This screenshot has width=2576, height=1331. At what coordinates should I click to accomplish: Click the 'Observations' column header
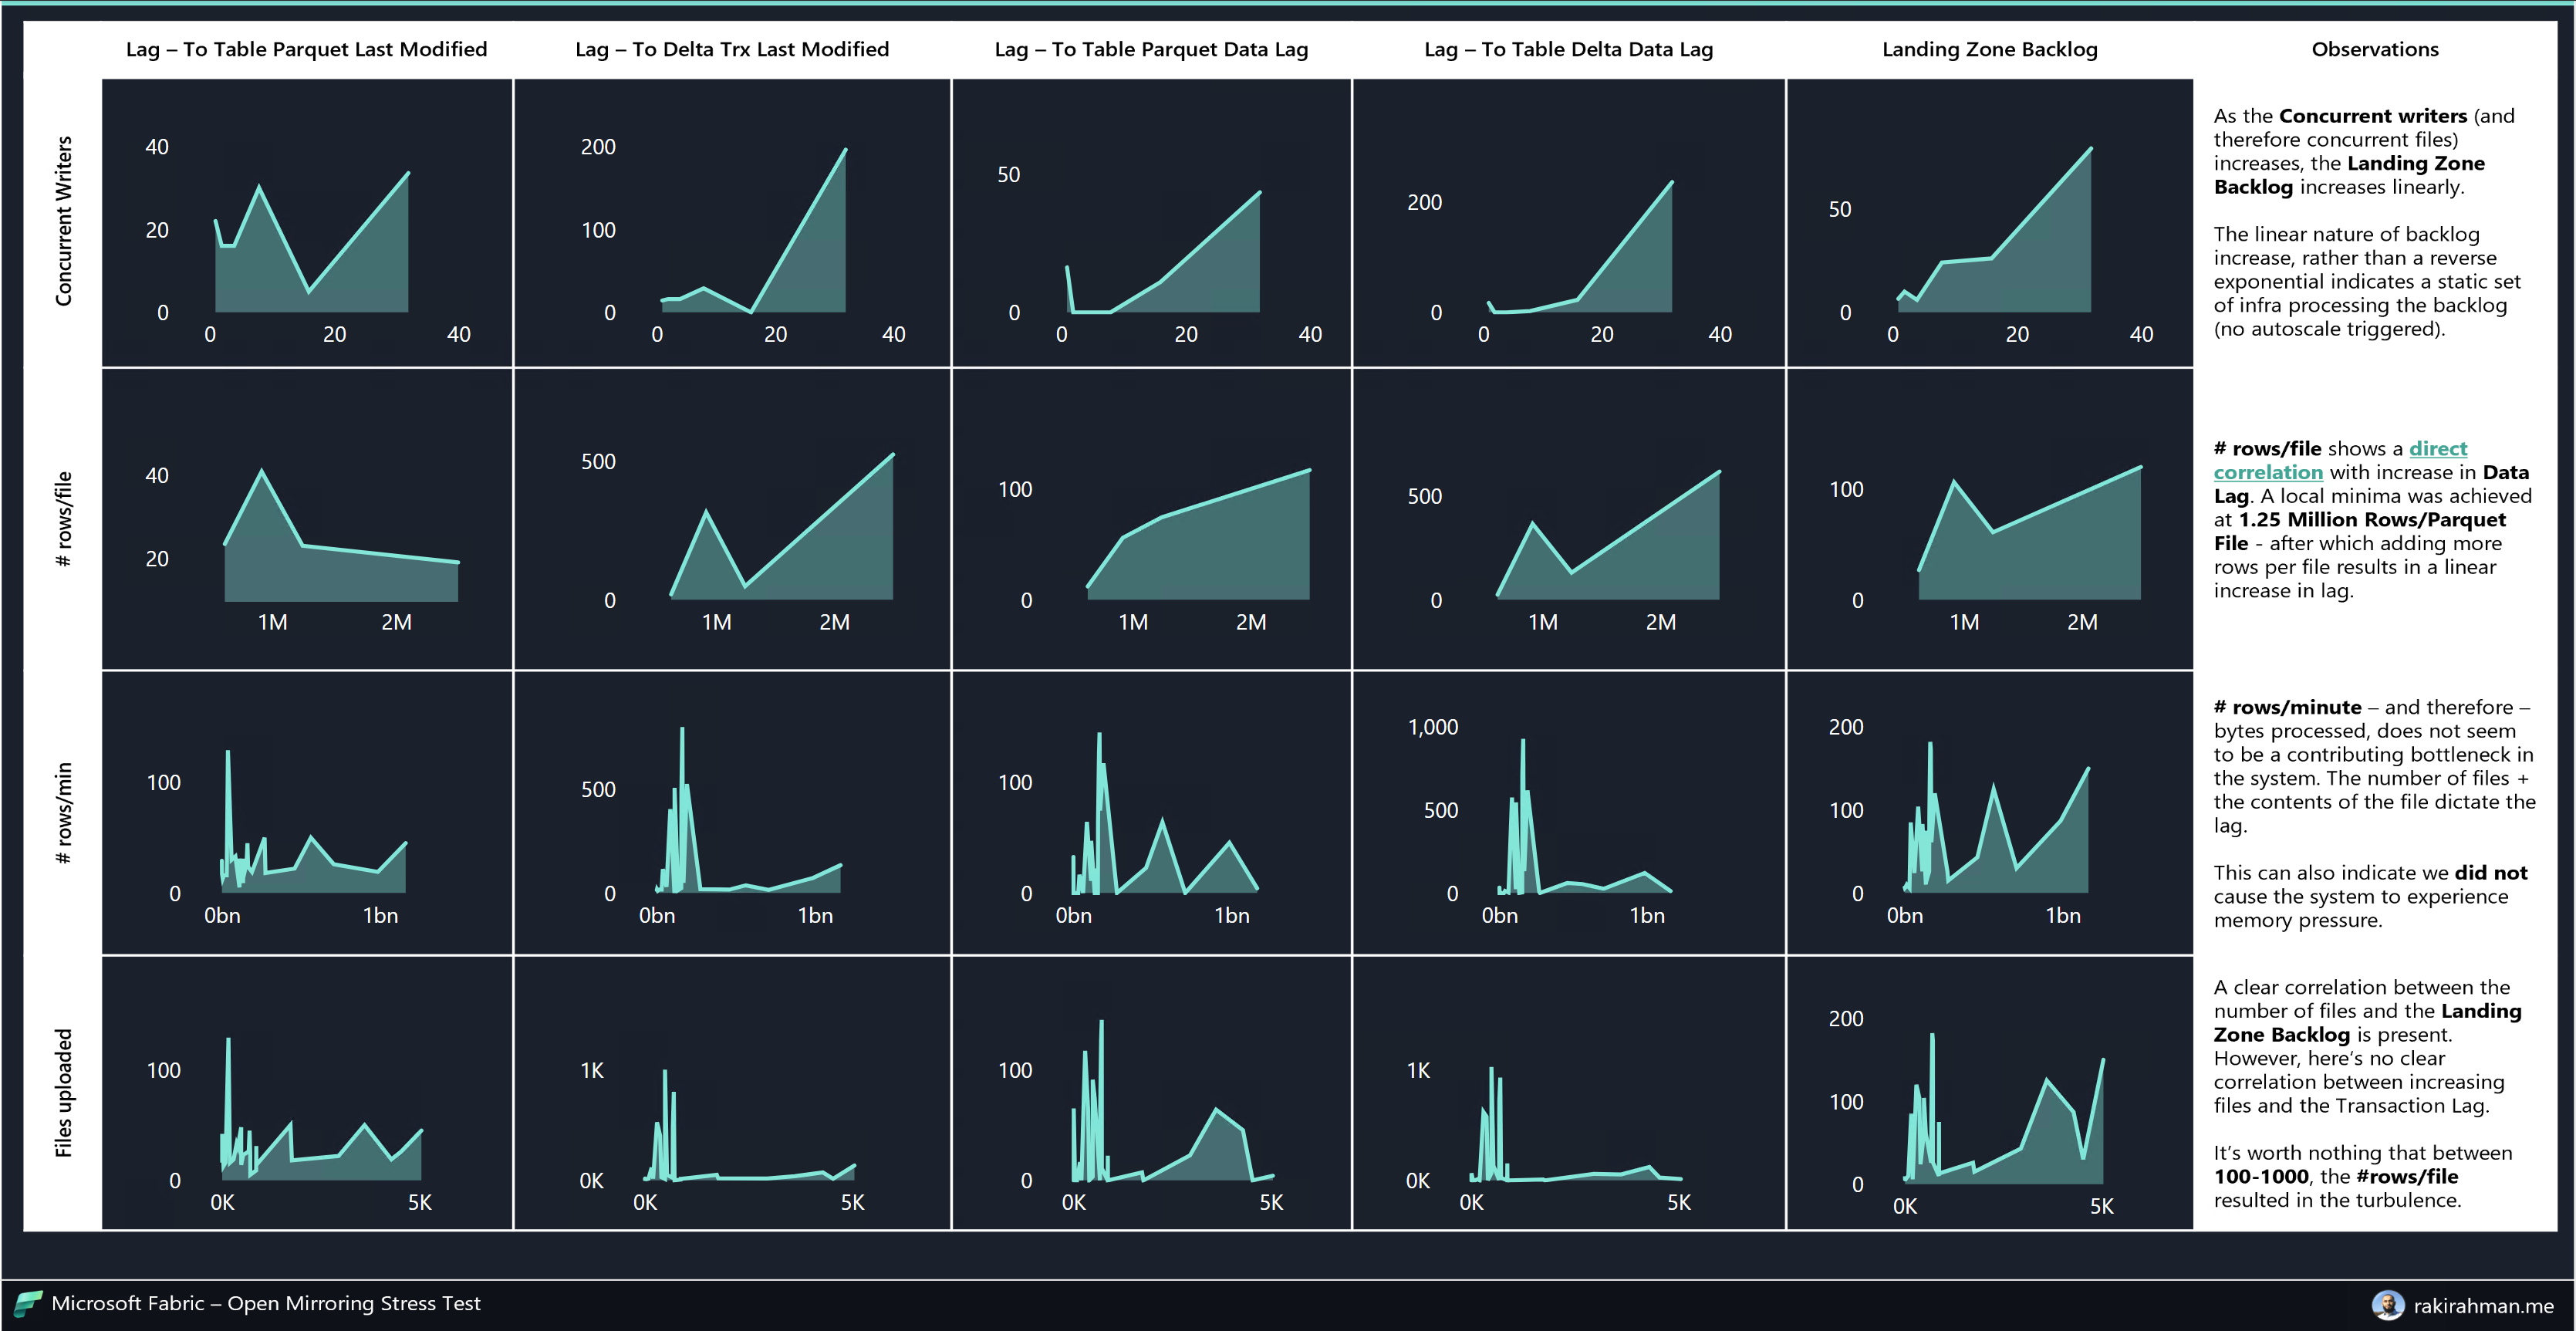point(2374,49)
